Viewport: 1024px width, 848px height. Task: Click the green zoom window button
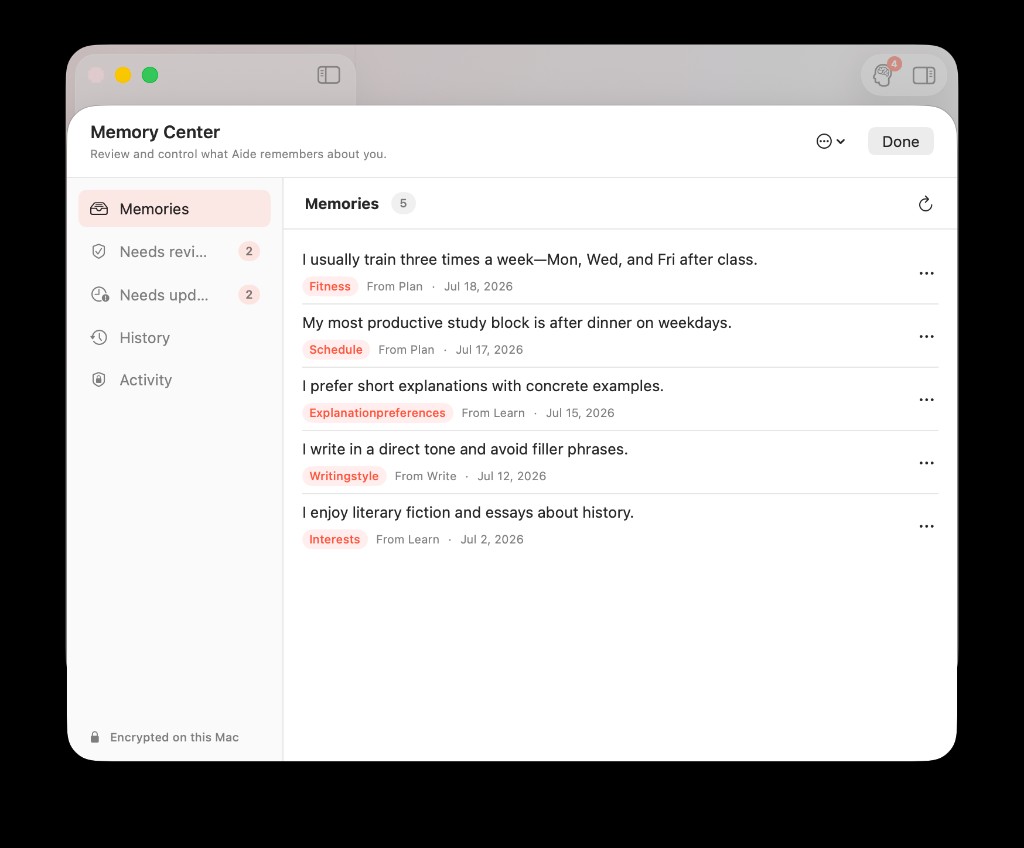point(150,75)
